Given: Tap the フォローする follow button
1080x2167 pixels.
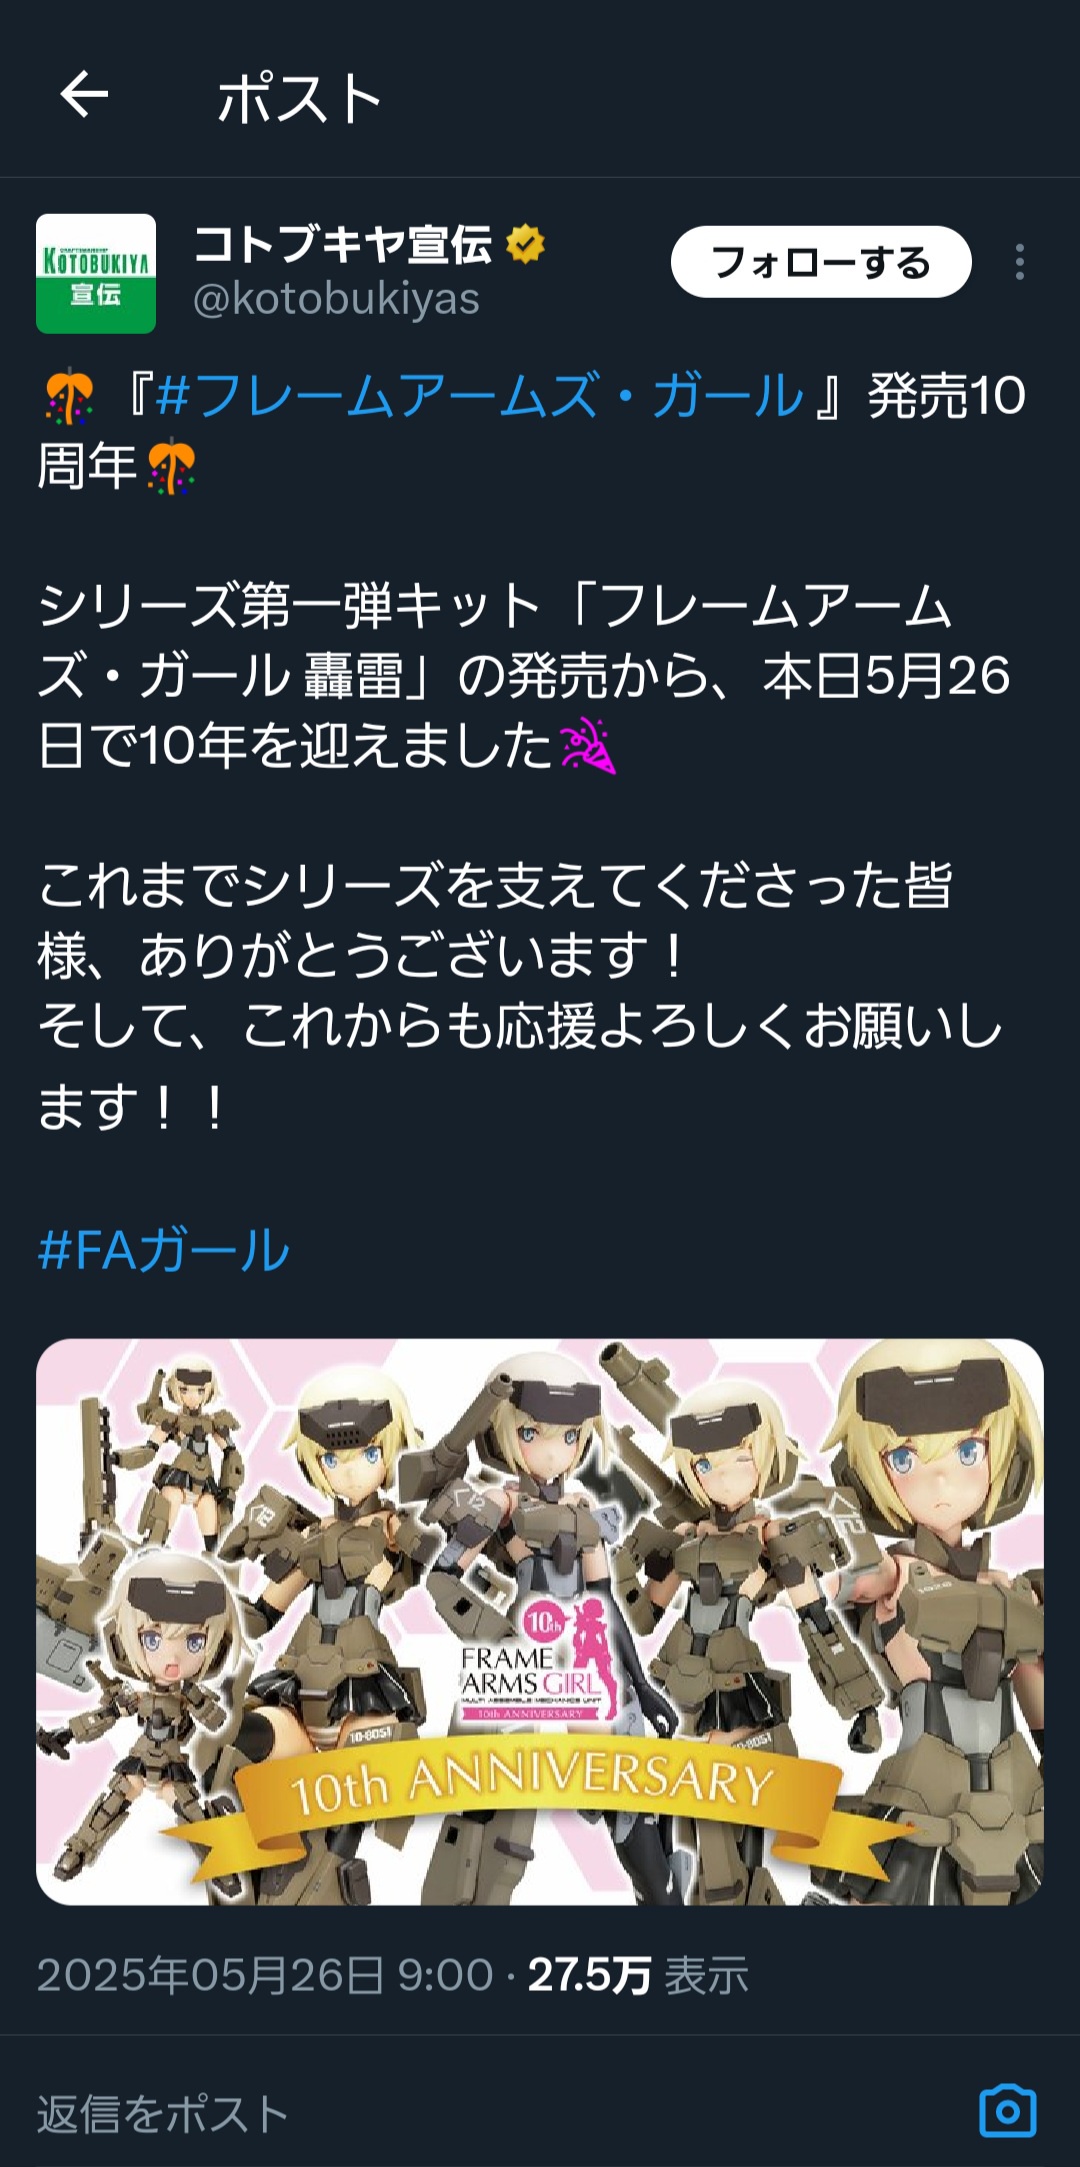Looking at the screenshot, I should click(821, 262).
